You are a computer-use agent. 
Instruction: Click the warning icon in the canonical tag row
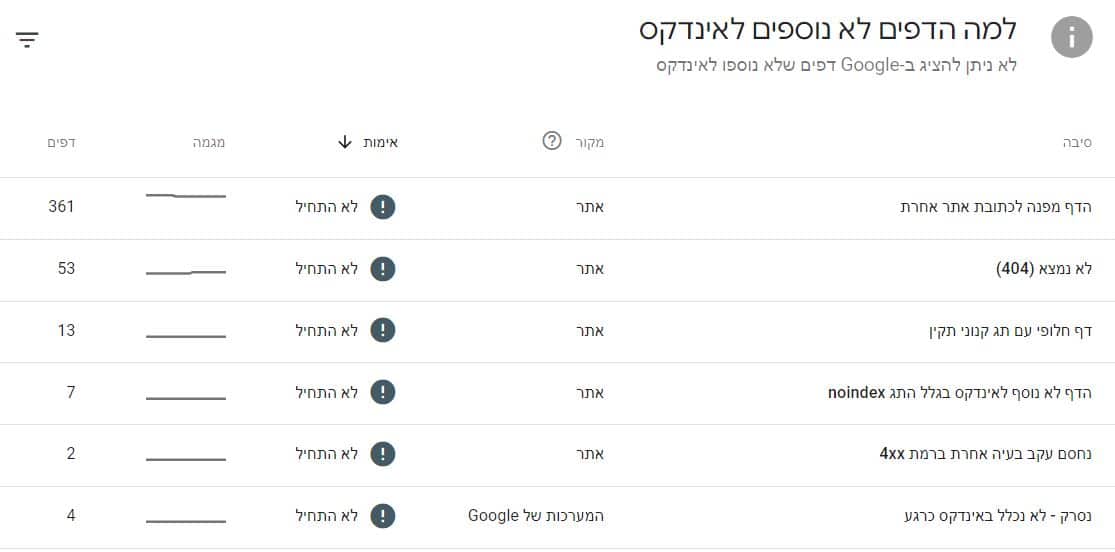point(383,331)
